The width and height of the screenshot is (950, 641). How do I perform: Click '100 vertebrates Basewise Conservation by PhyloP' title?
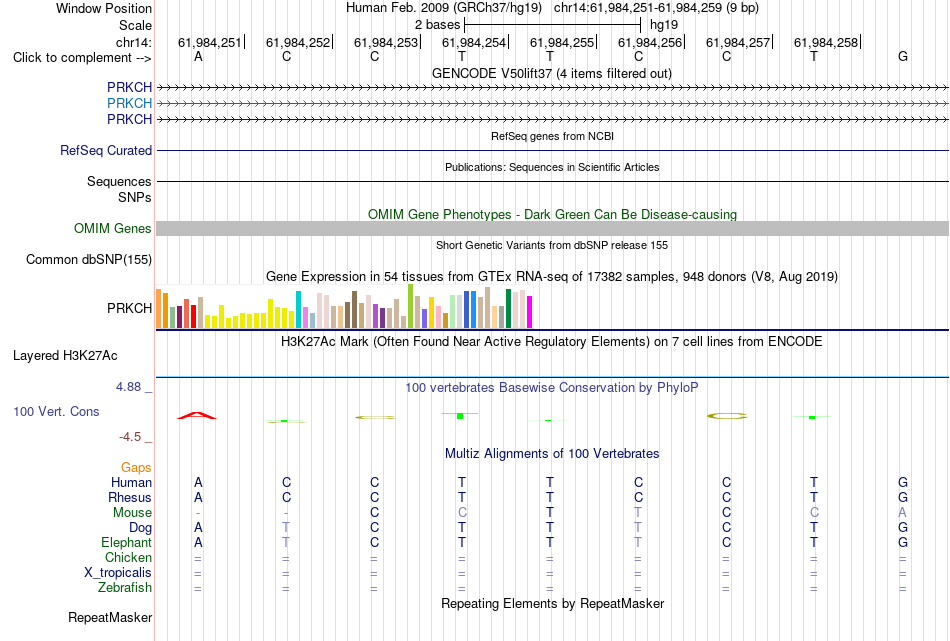(551, 388)
